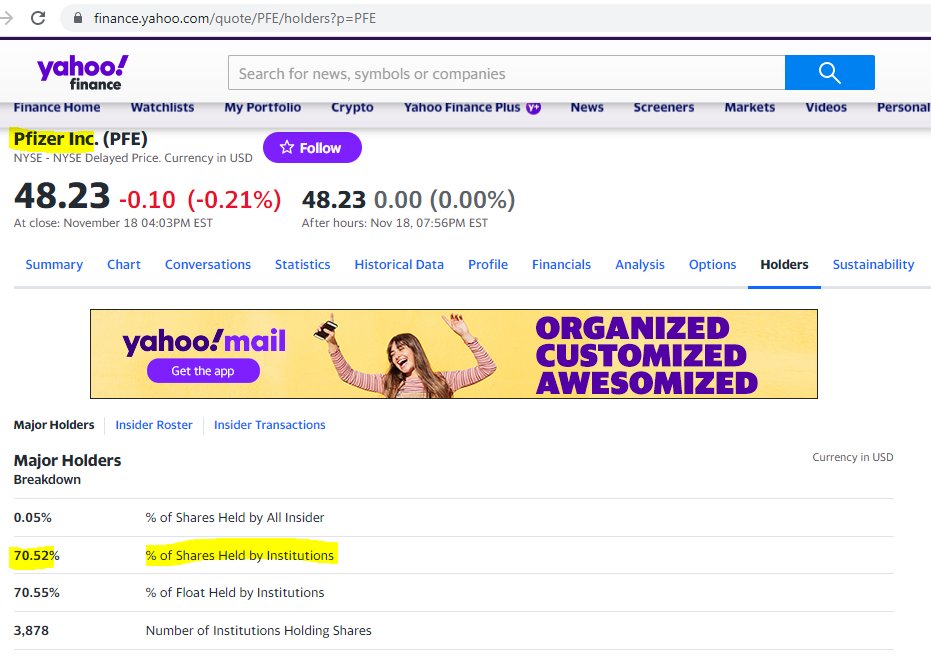Click the padlock site security icon

pyautogui.click(x=78, y=18)
